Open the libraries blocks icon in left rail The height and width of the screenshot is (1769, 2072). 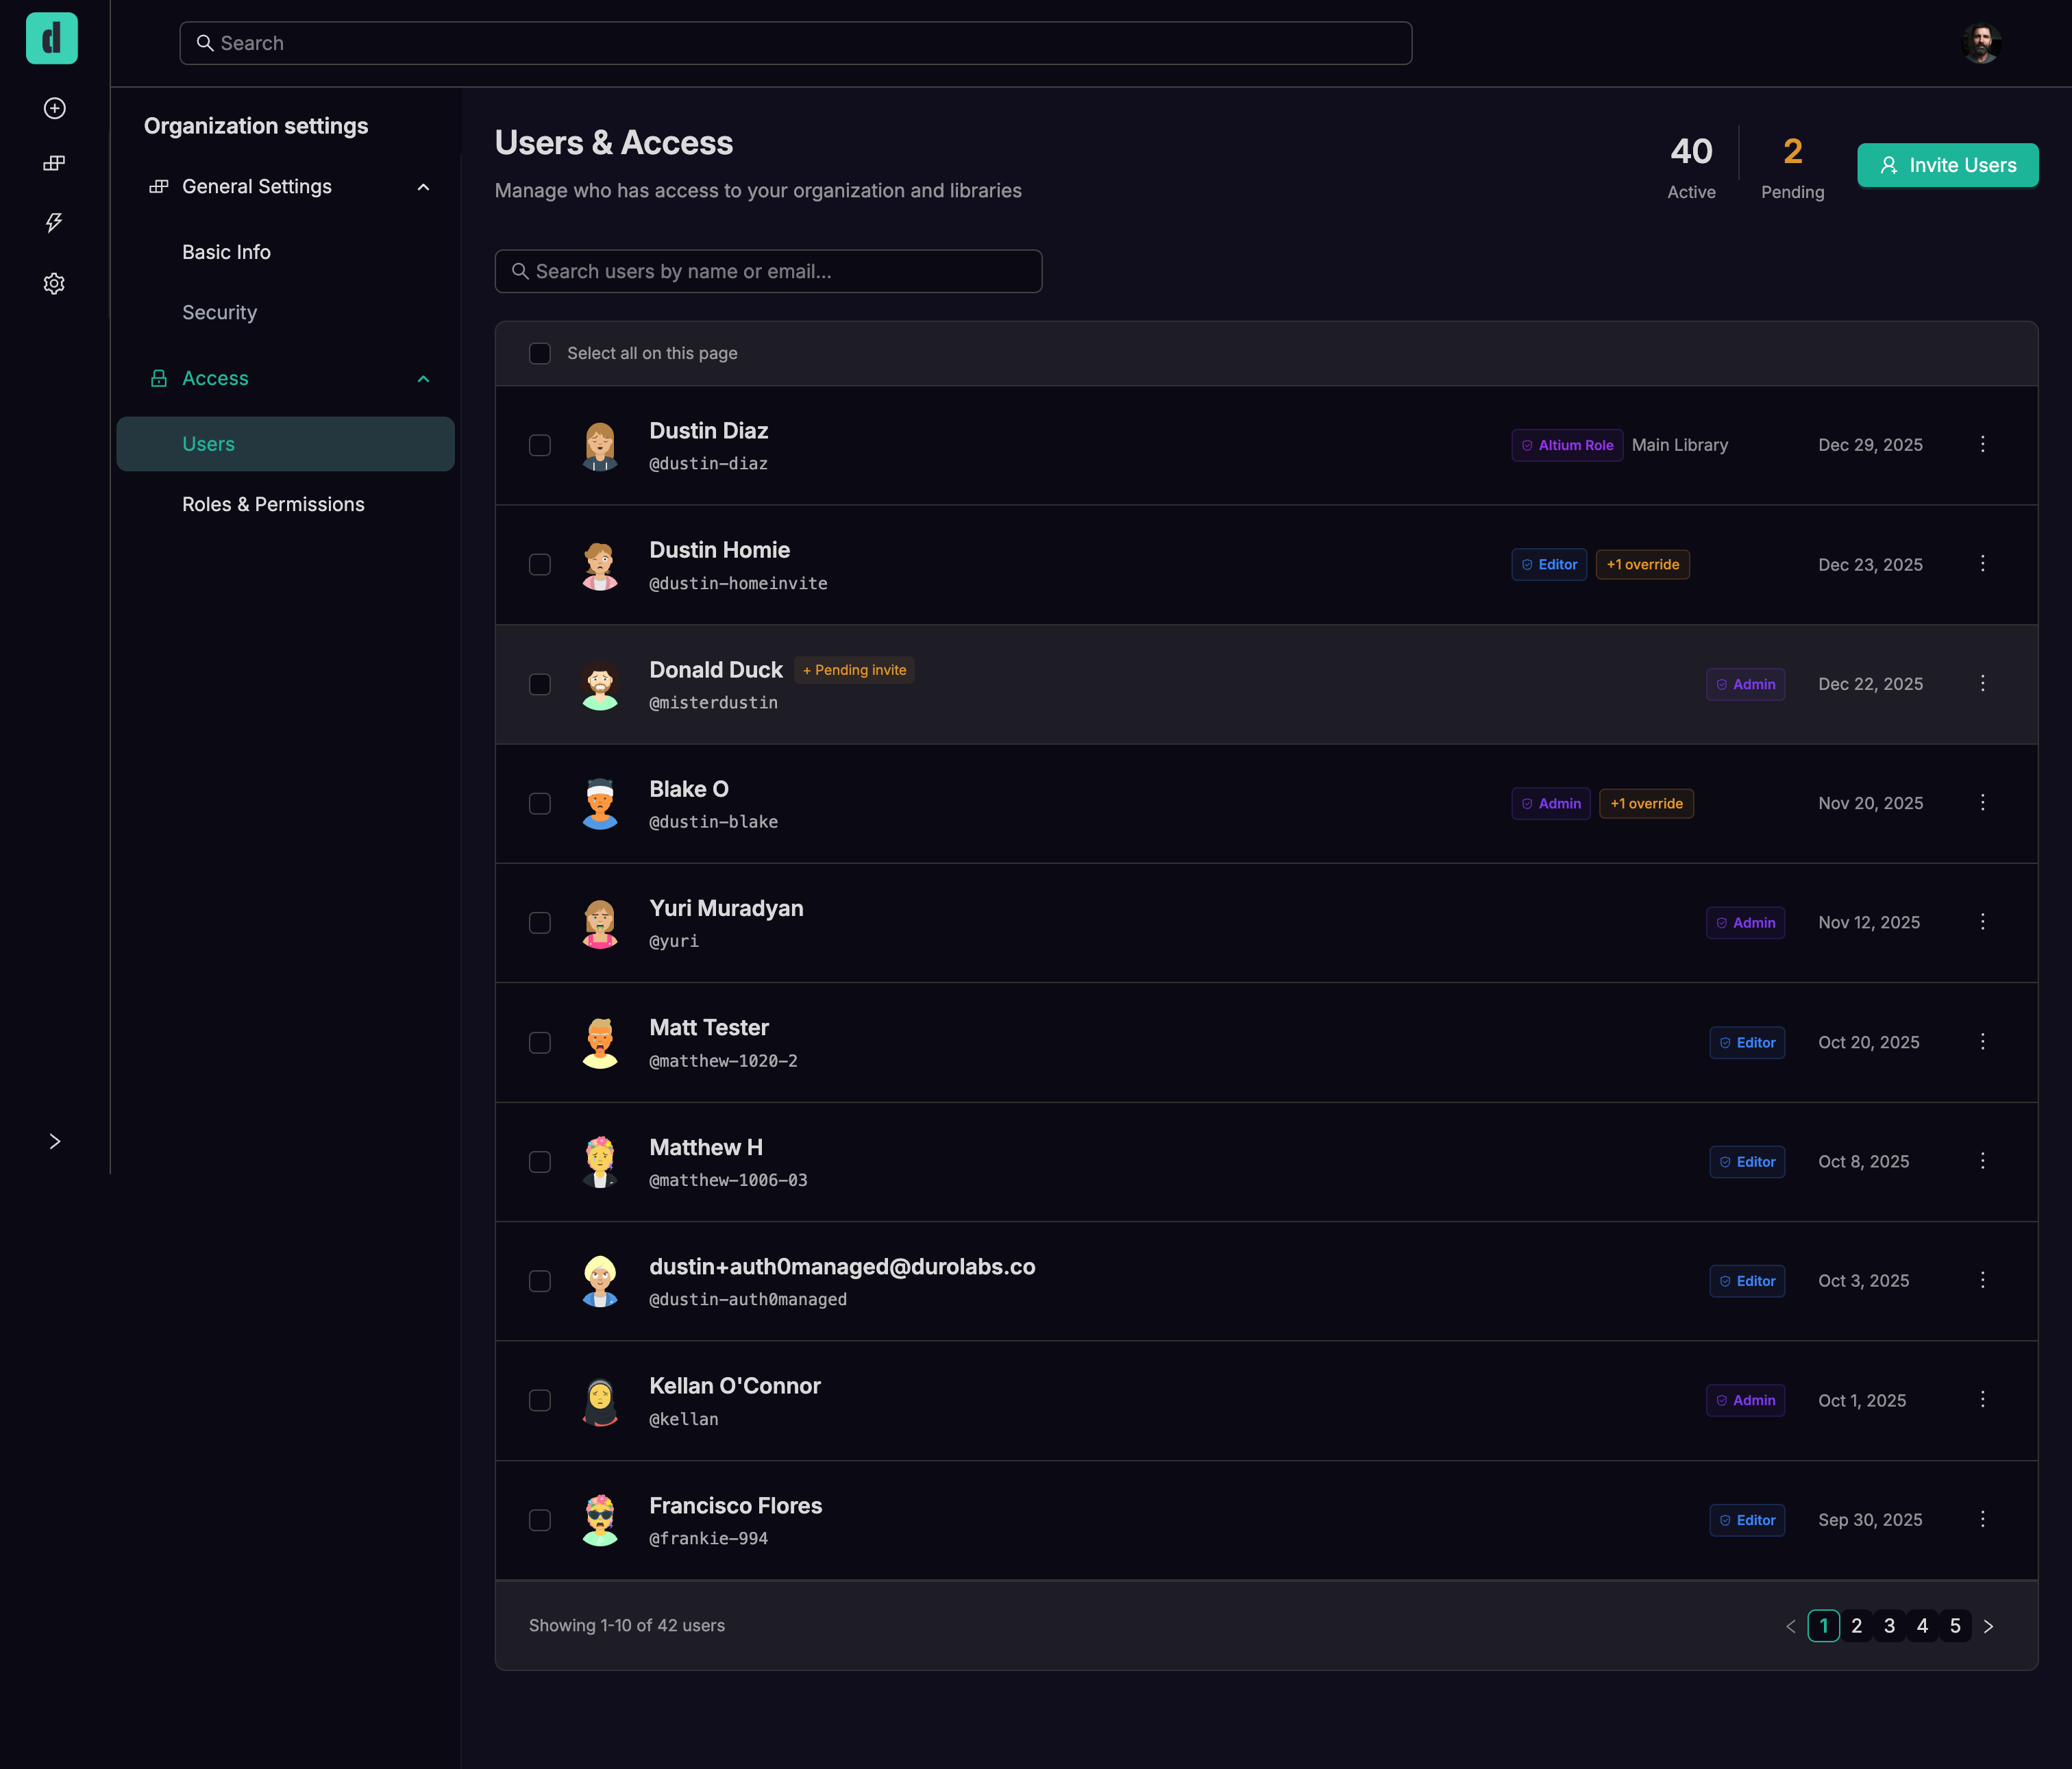55,164
